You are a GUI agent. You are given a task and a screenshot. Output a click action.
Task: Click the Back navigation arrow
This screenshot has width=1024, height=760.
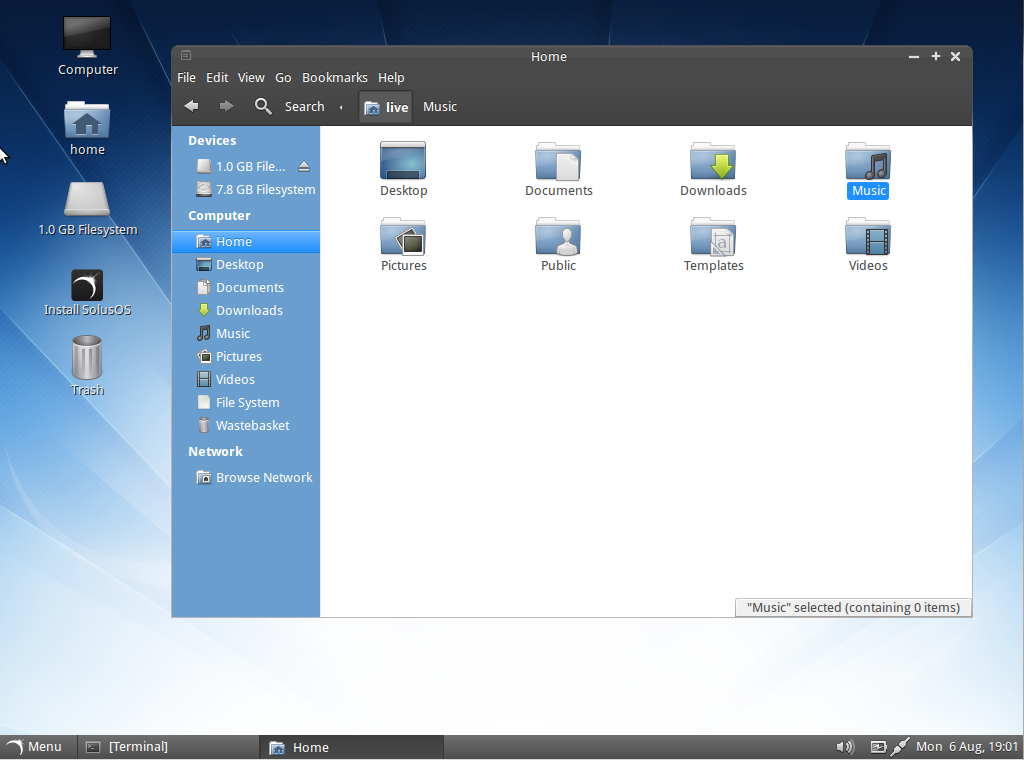(x=191, y=105)
